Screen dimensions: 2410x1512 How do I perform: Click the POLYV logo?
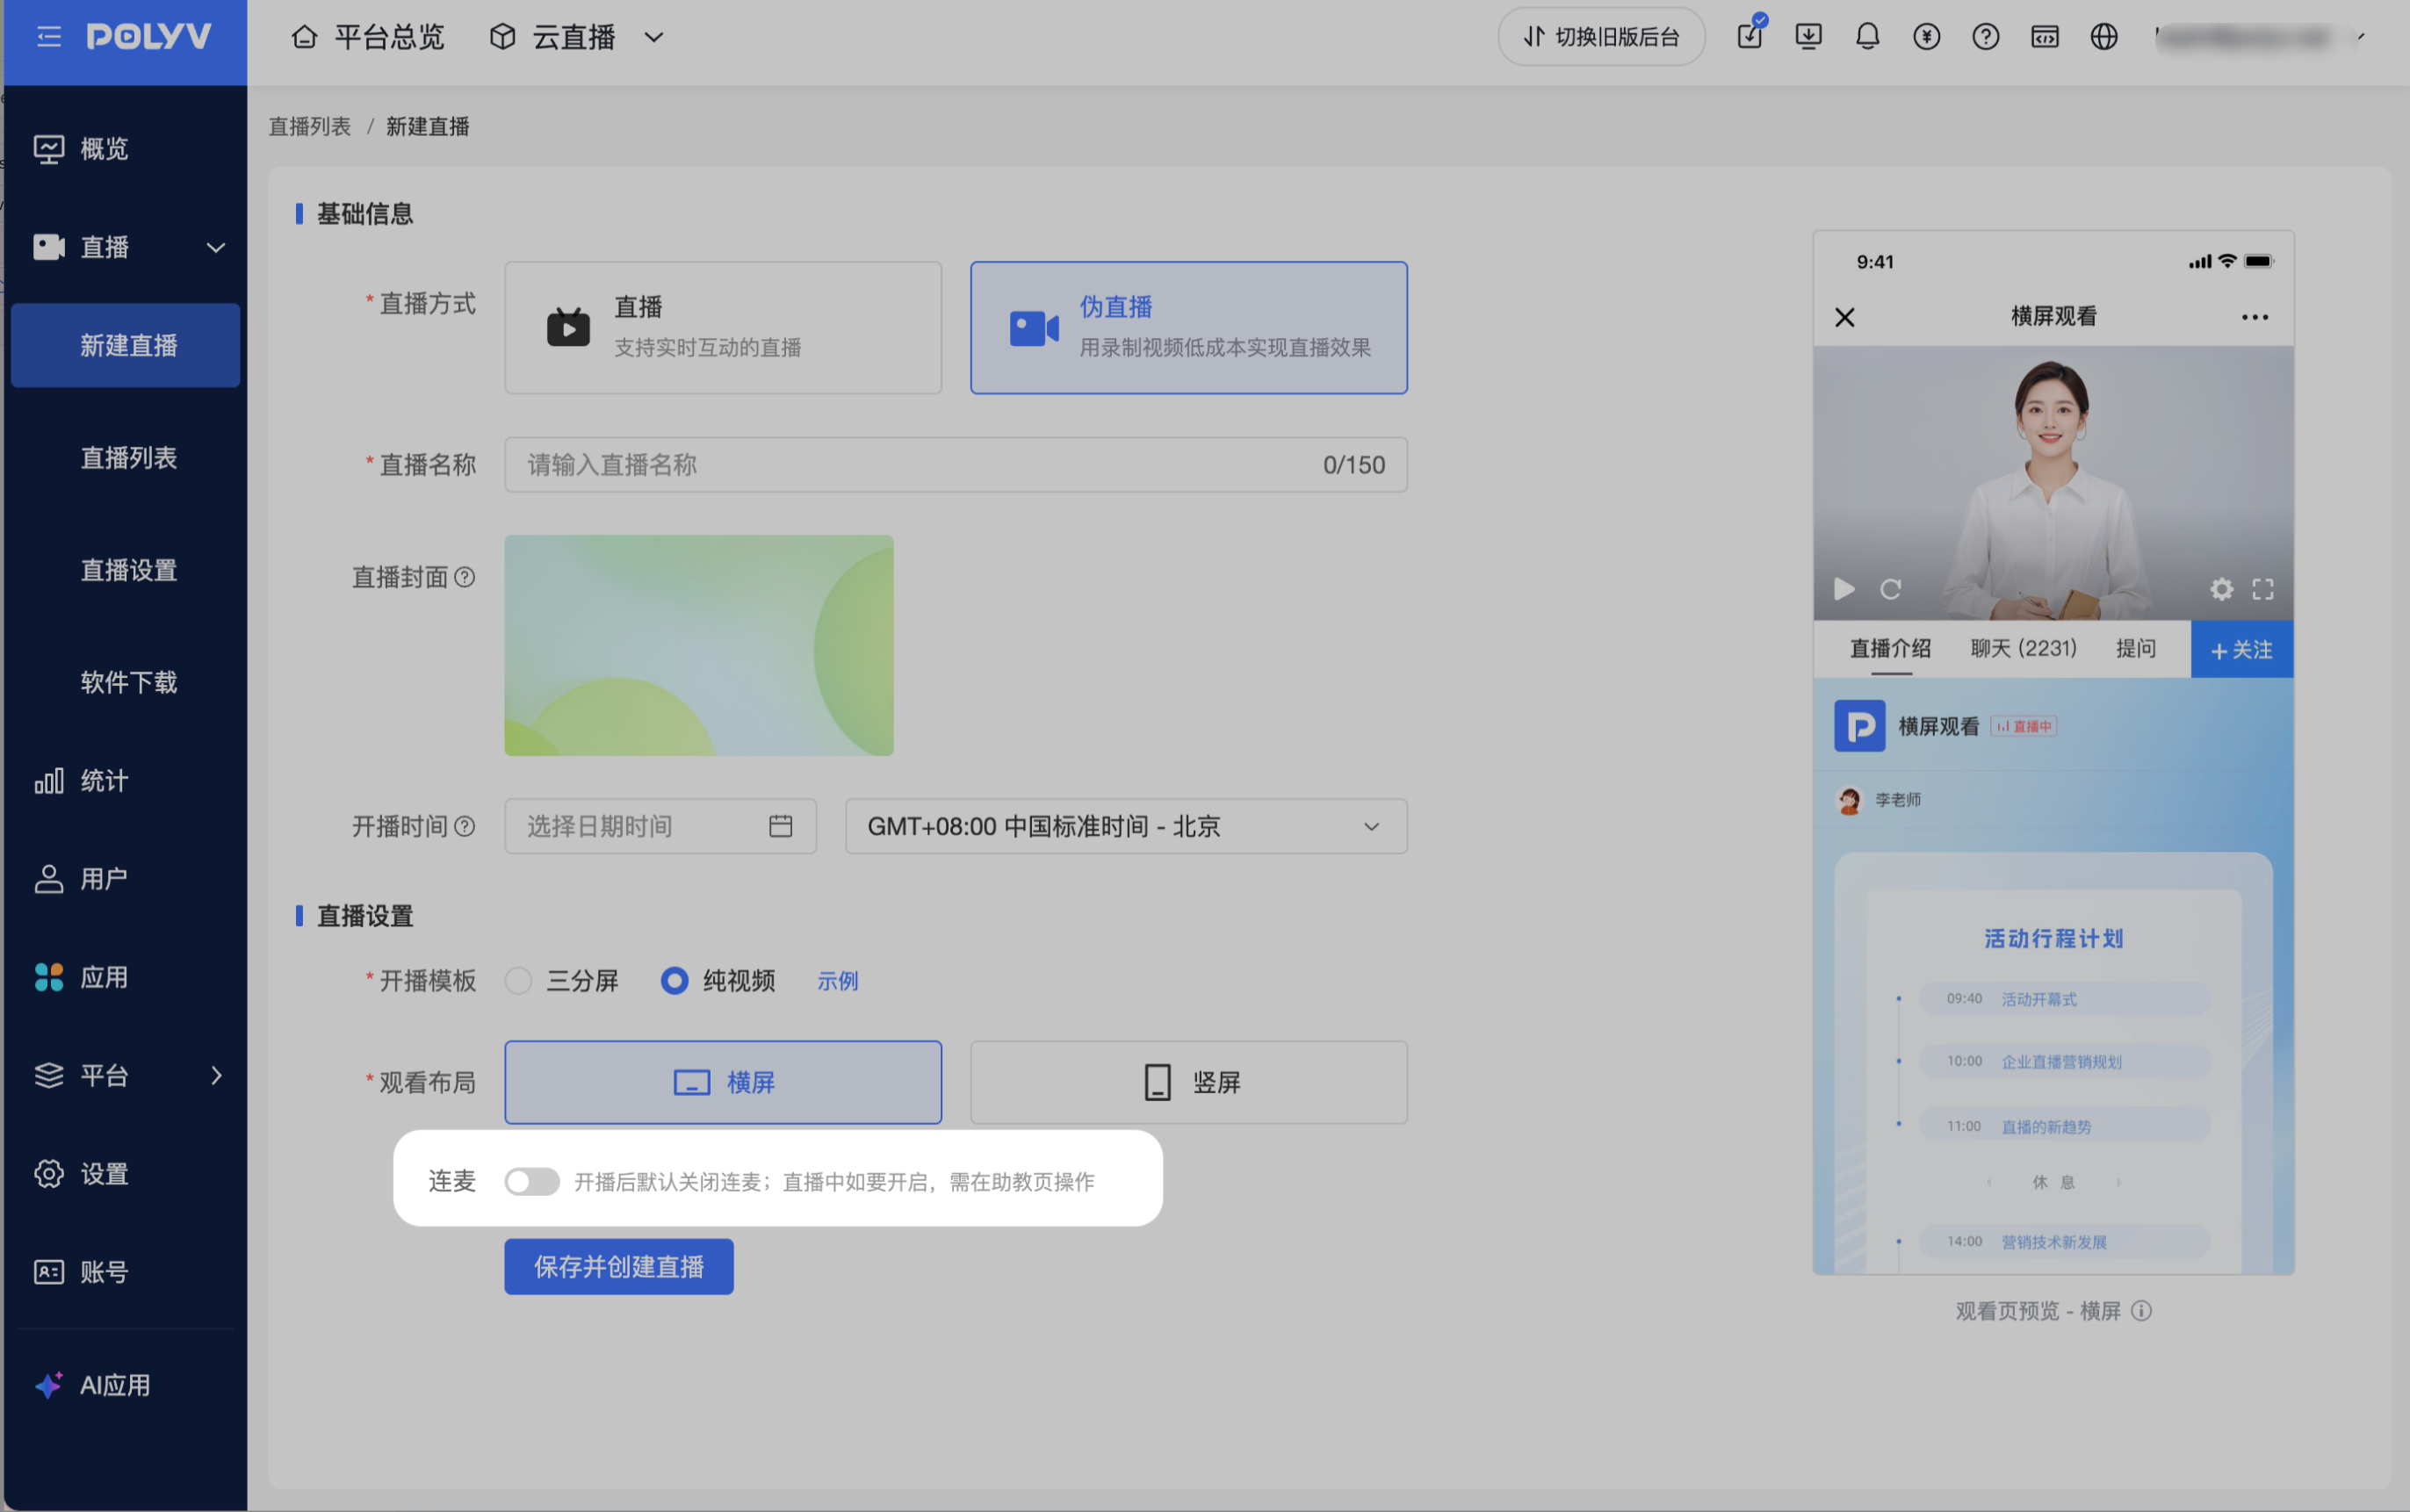[149, 37]
